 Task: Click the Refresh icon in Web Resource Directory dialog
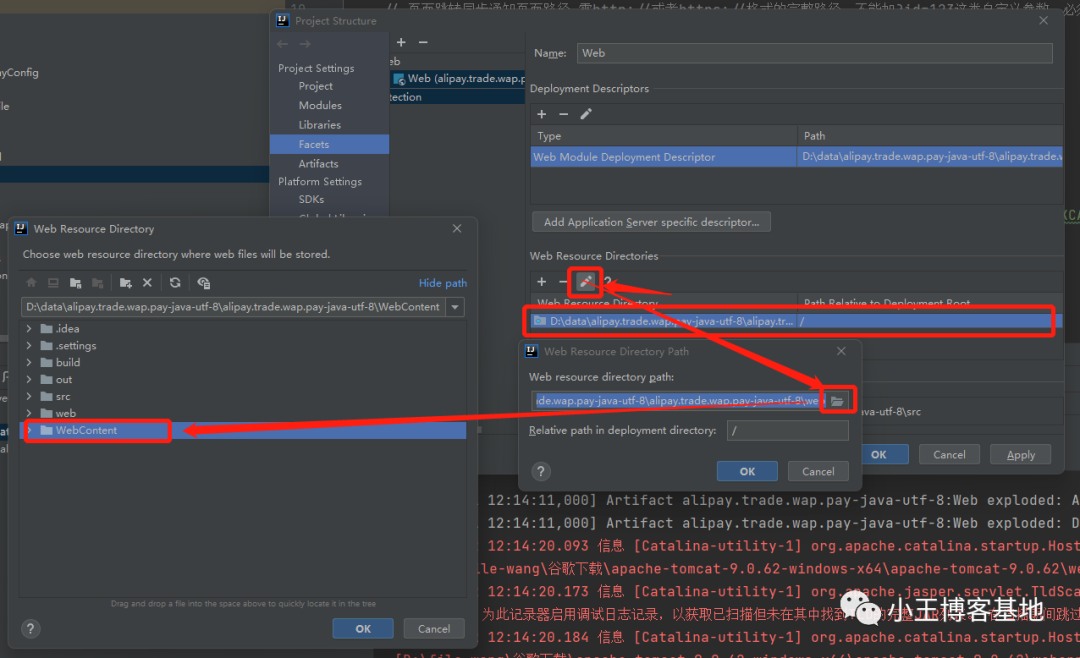pyautogui.click(x=175, y=283)
